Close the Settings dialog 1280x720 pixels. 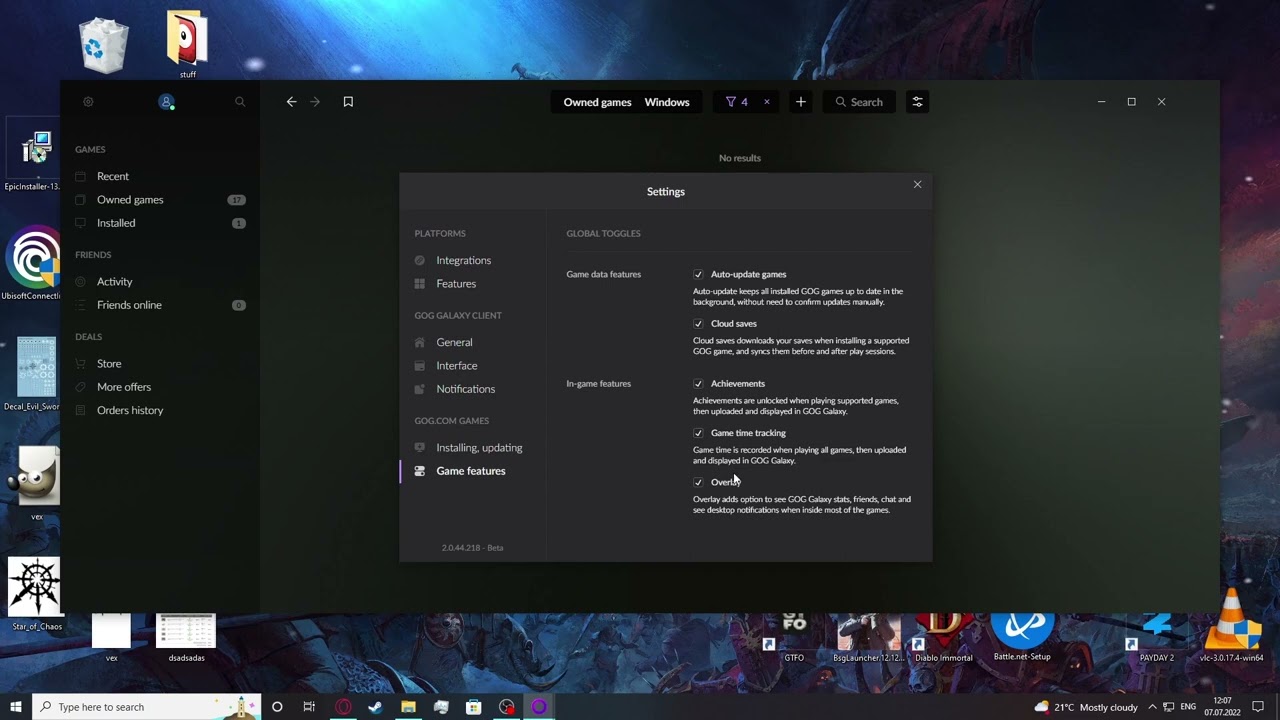(917, 184)
